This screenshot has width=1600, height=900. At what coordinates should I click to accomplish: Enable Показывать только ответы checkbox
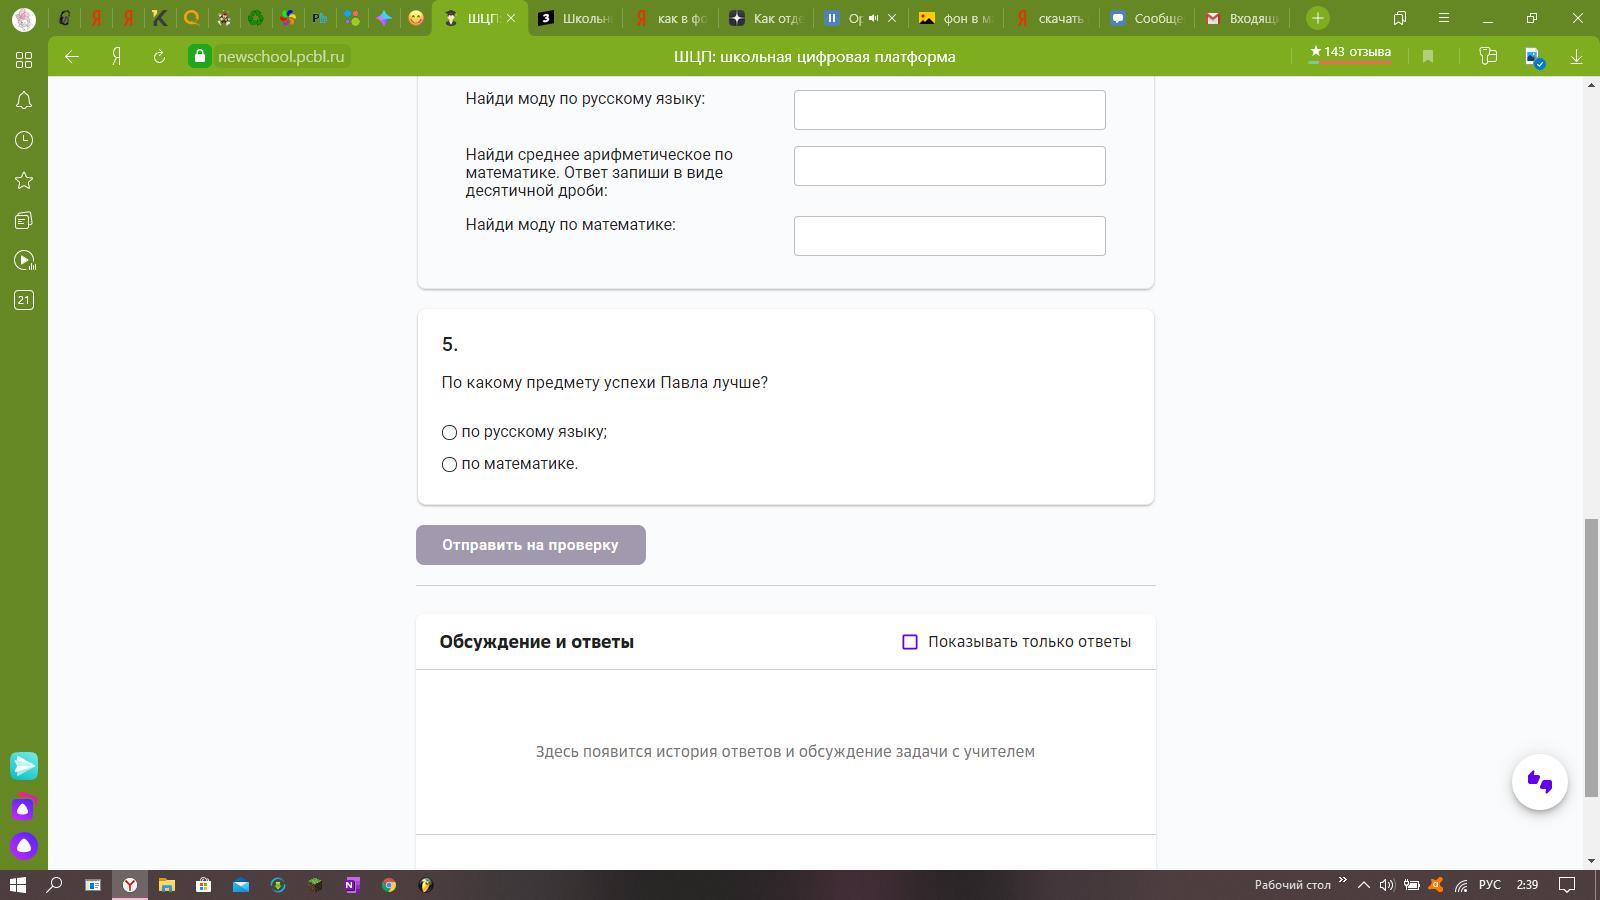(910, 642)
